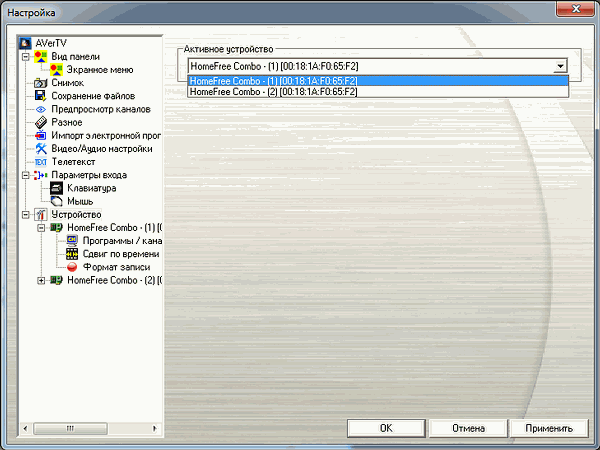Screen dimensions: 600x450
Task: Collapse the Вид панели tree node
Action: (25, 57)
